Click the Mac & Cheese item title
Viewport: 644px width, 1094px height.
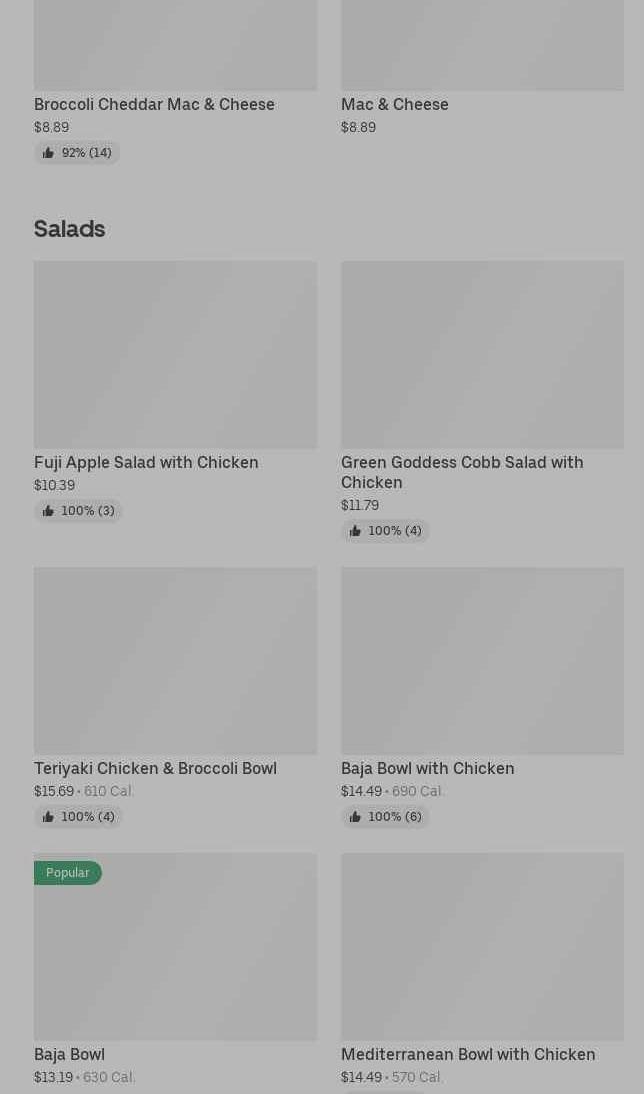click(x=395, y=104)
